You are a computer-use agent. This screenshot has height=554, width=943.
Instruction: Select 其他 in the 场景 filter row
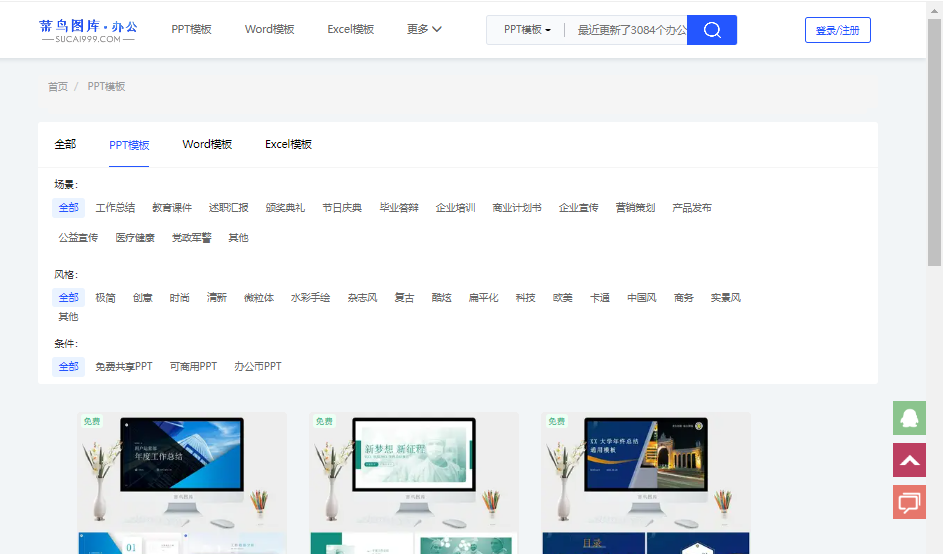[239, 238]
